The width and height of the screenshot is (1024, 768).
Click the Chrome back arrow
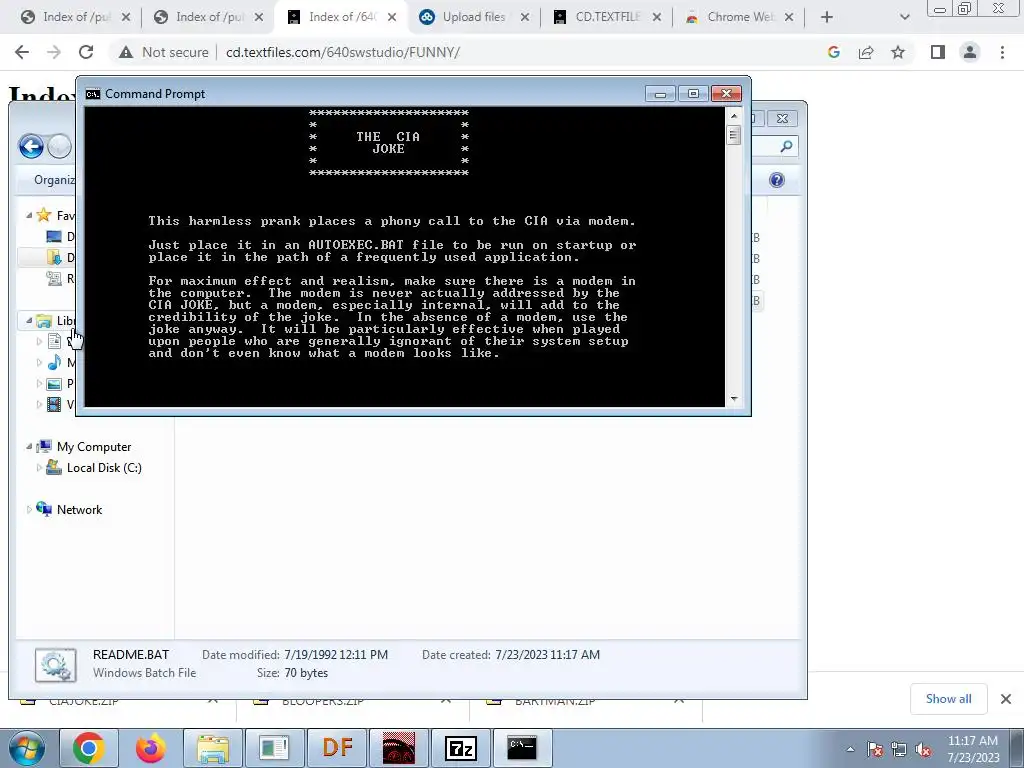point(22,52)
